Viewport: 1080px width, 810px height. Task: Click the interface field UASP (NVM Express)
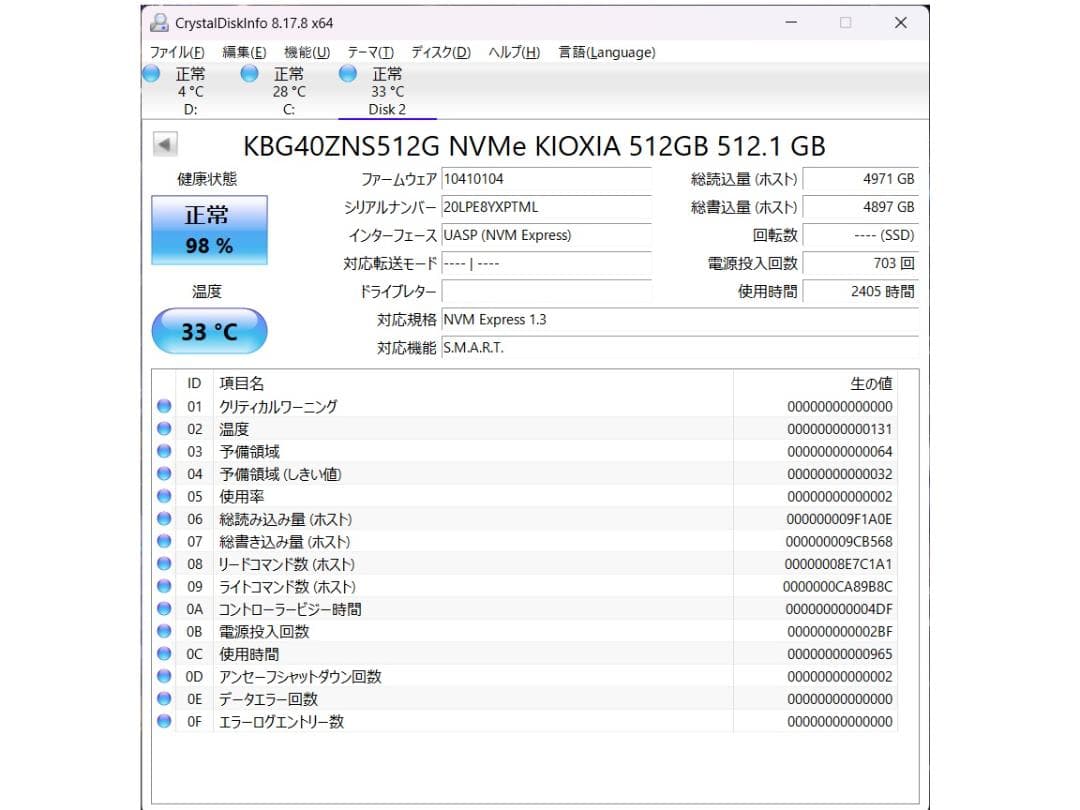coord(546,236)
